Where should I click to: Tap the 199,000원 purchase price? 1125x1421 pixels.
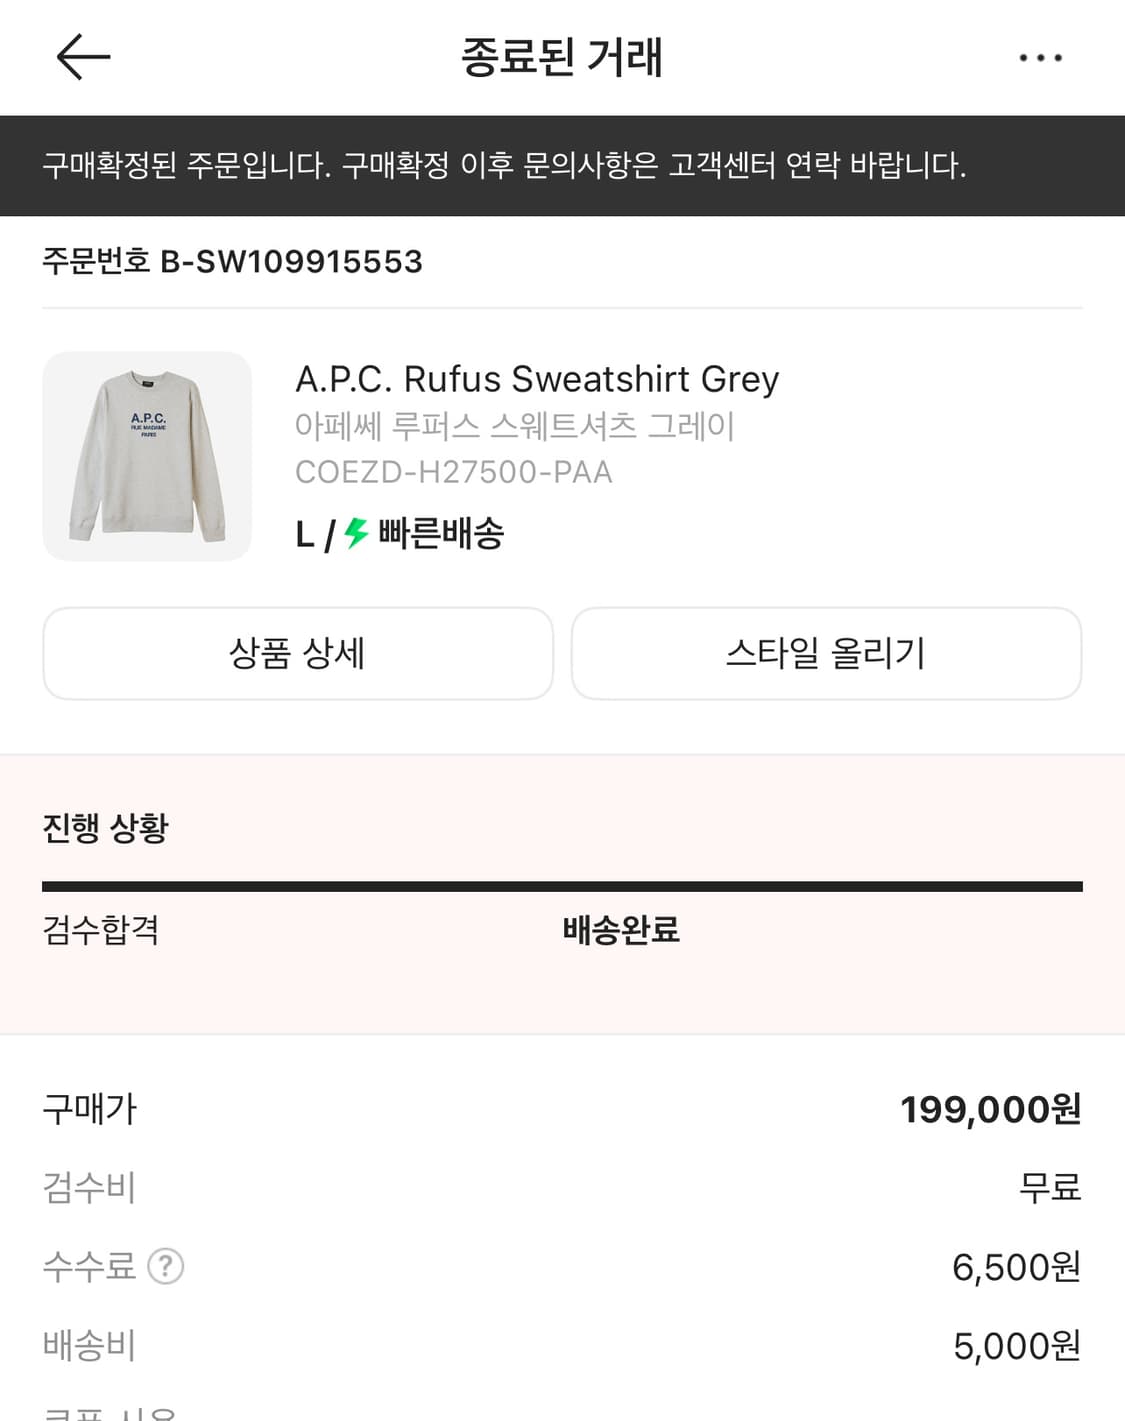click(x=990, y=1109)
